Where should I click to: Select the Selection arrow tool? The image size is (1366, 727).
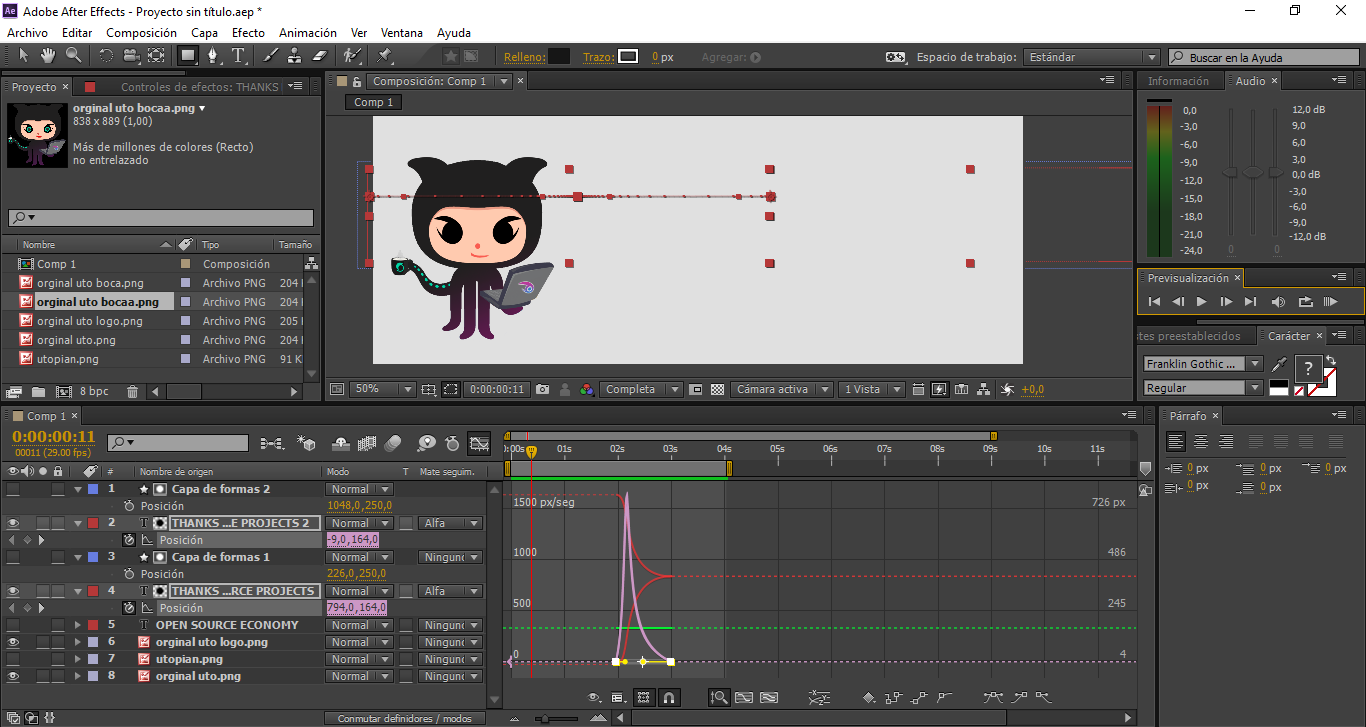23,56
